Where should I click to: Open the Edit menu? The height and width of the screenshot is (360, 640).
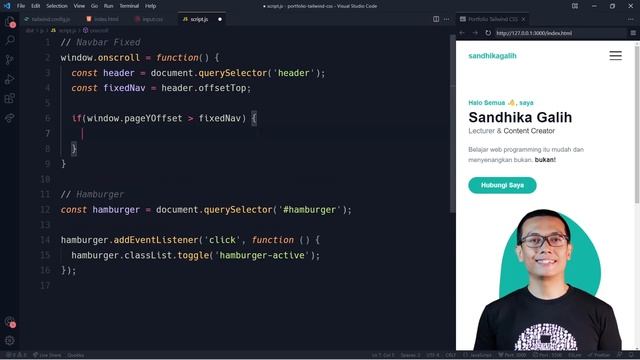click(x=36, y=6)
